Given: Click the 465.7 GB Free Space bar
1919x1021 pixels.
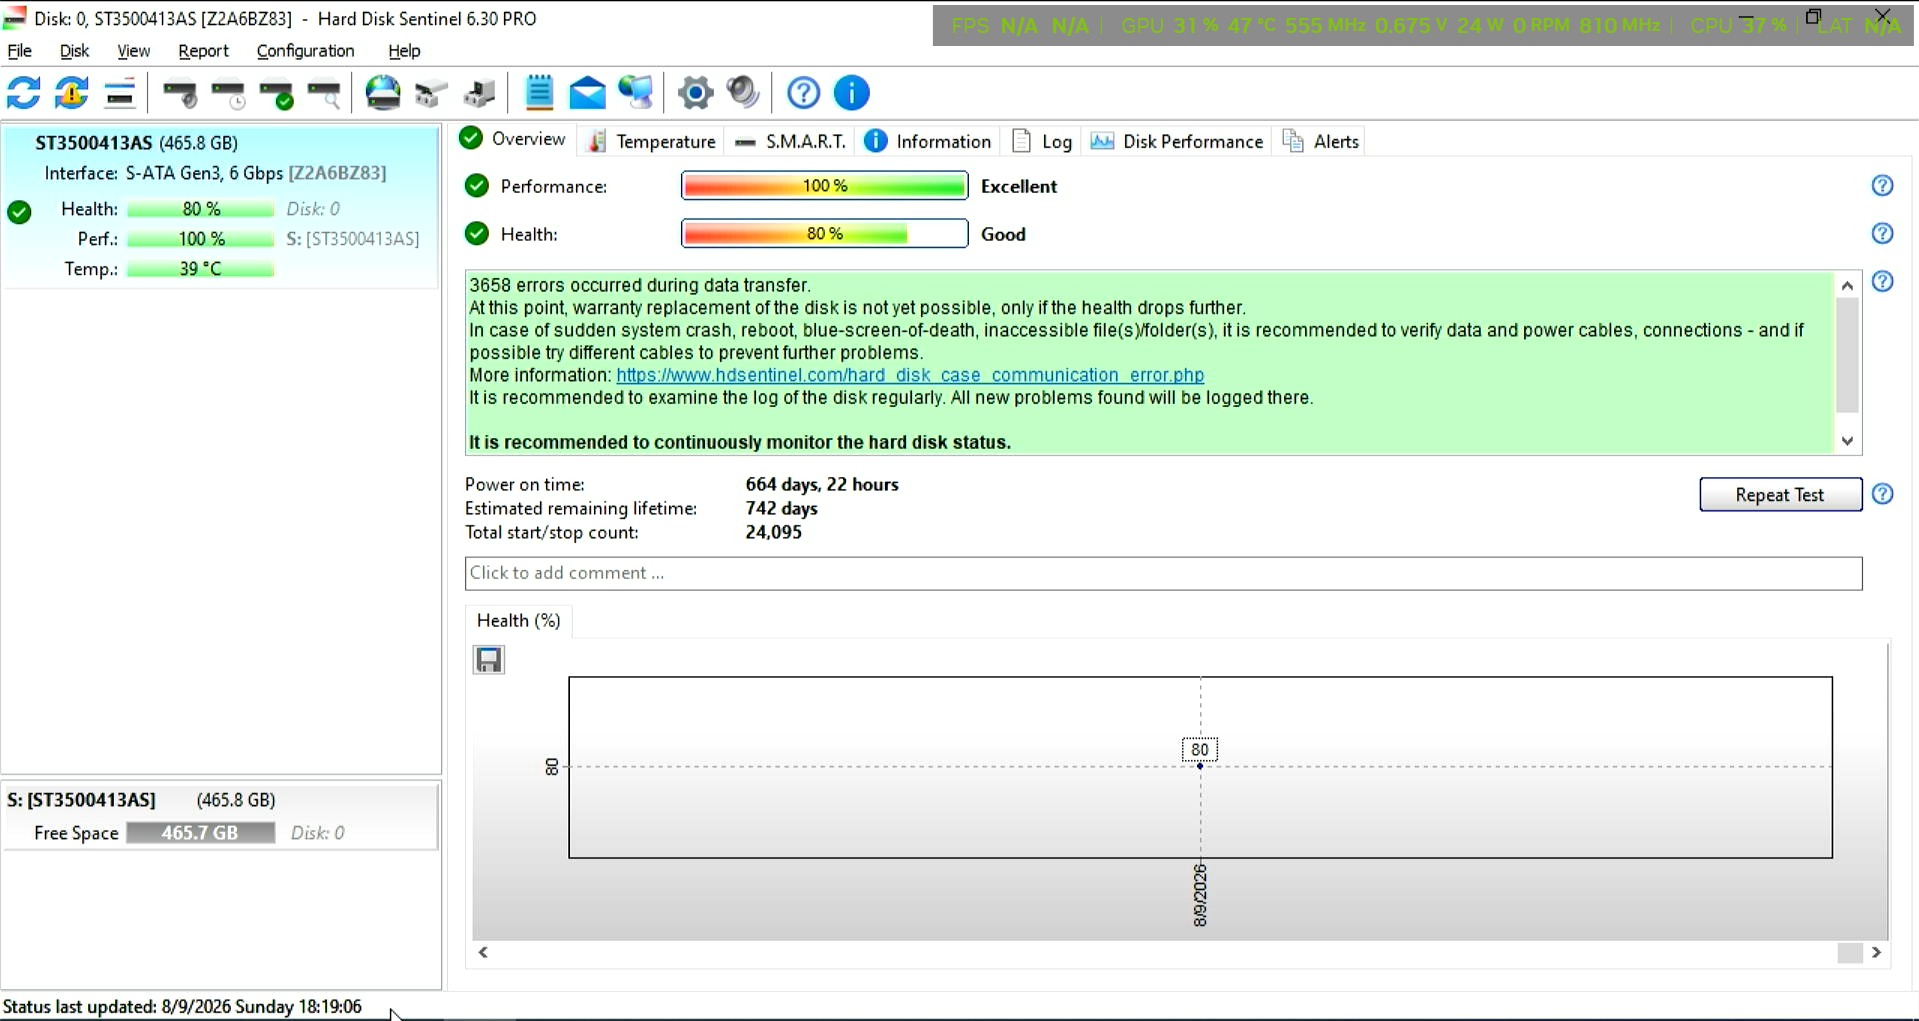Looking at the screenshot, I should coord(200,833).
